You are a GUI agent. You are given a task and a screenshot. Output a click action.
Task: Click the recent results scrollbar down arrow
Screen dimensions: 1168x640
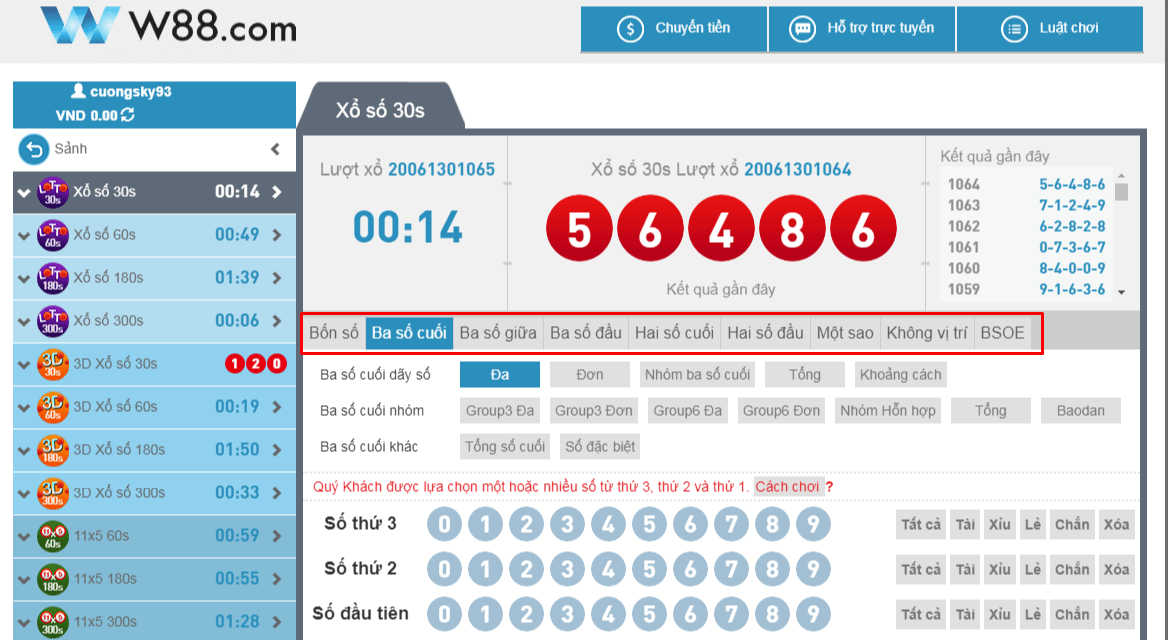tap(1121, 291)
